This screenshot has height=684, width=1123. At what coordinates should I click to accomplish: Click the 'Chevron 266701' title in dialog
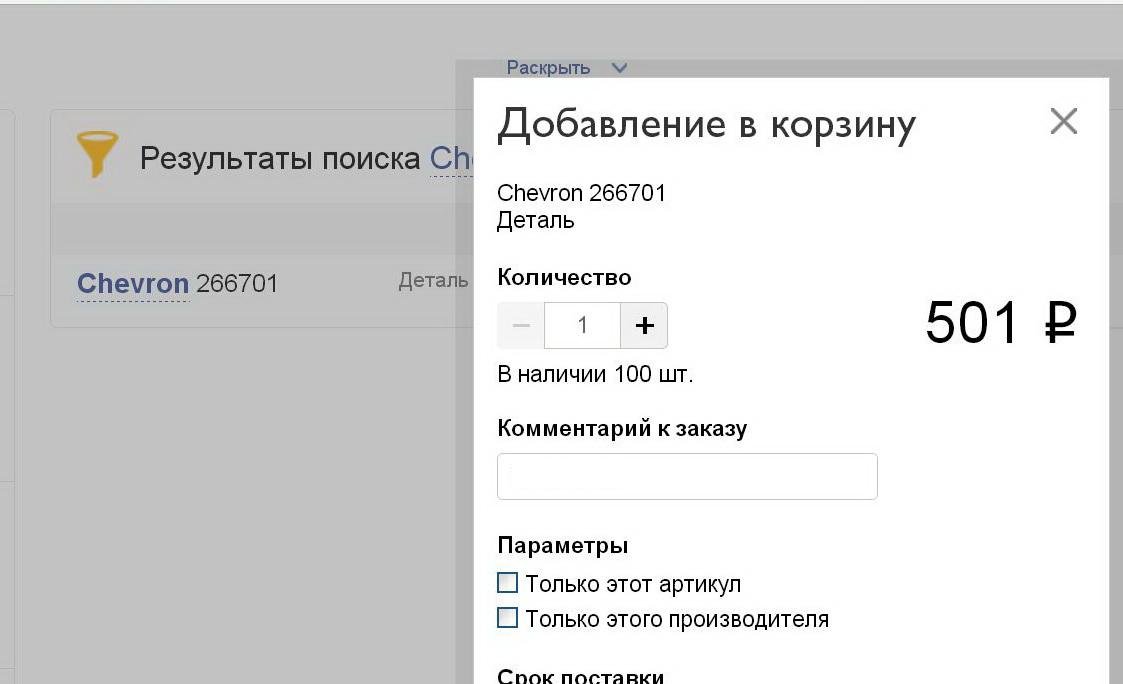(581, 193)
